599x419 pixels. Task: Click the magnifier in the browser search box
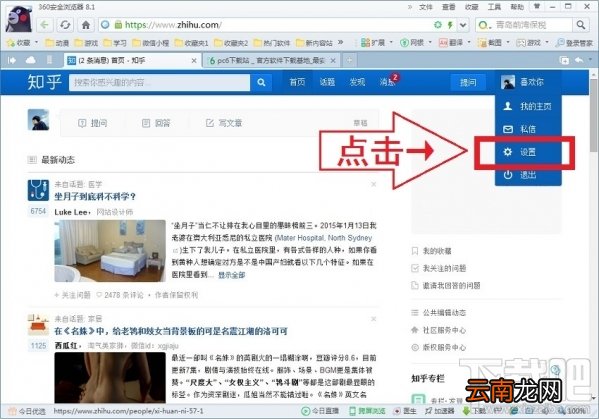tap(581, 25)
